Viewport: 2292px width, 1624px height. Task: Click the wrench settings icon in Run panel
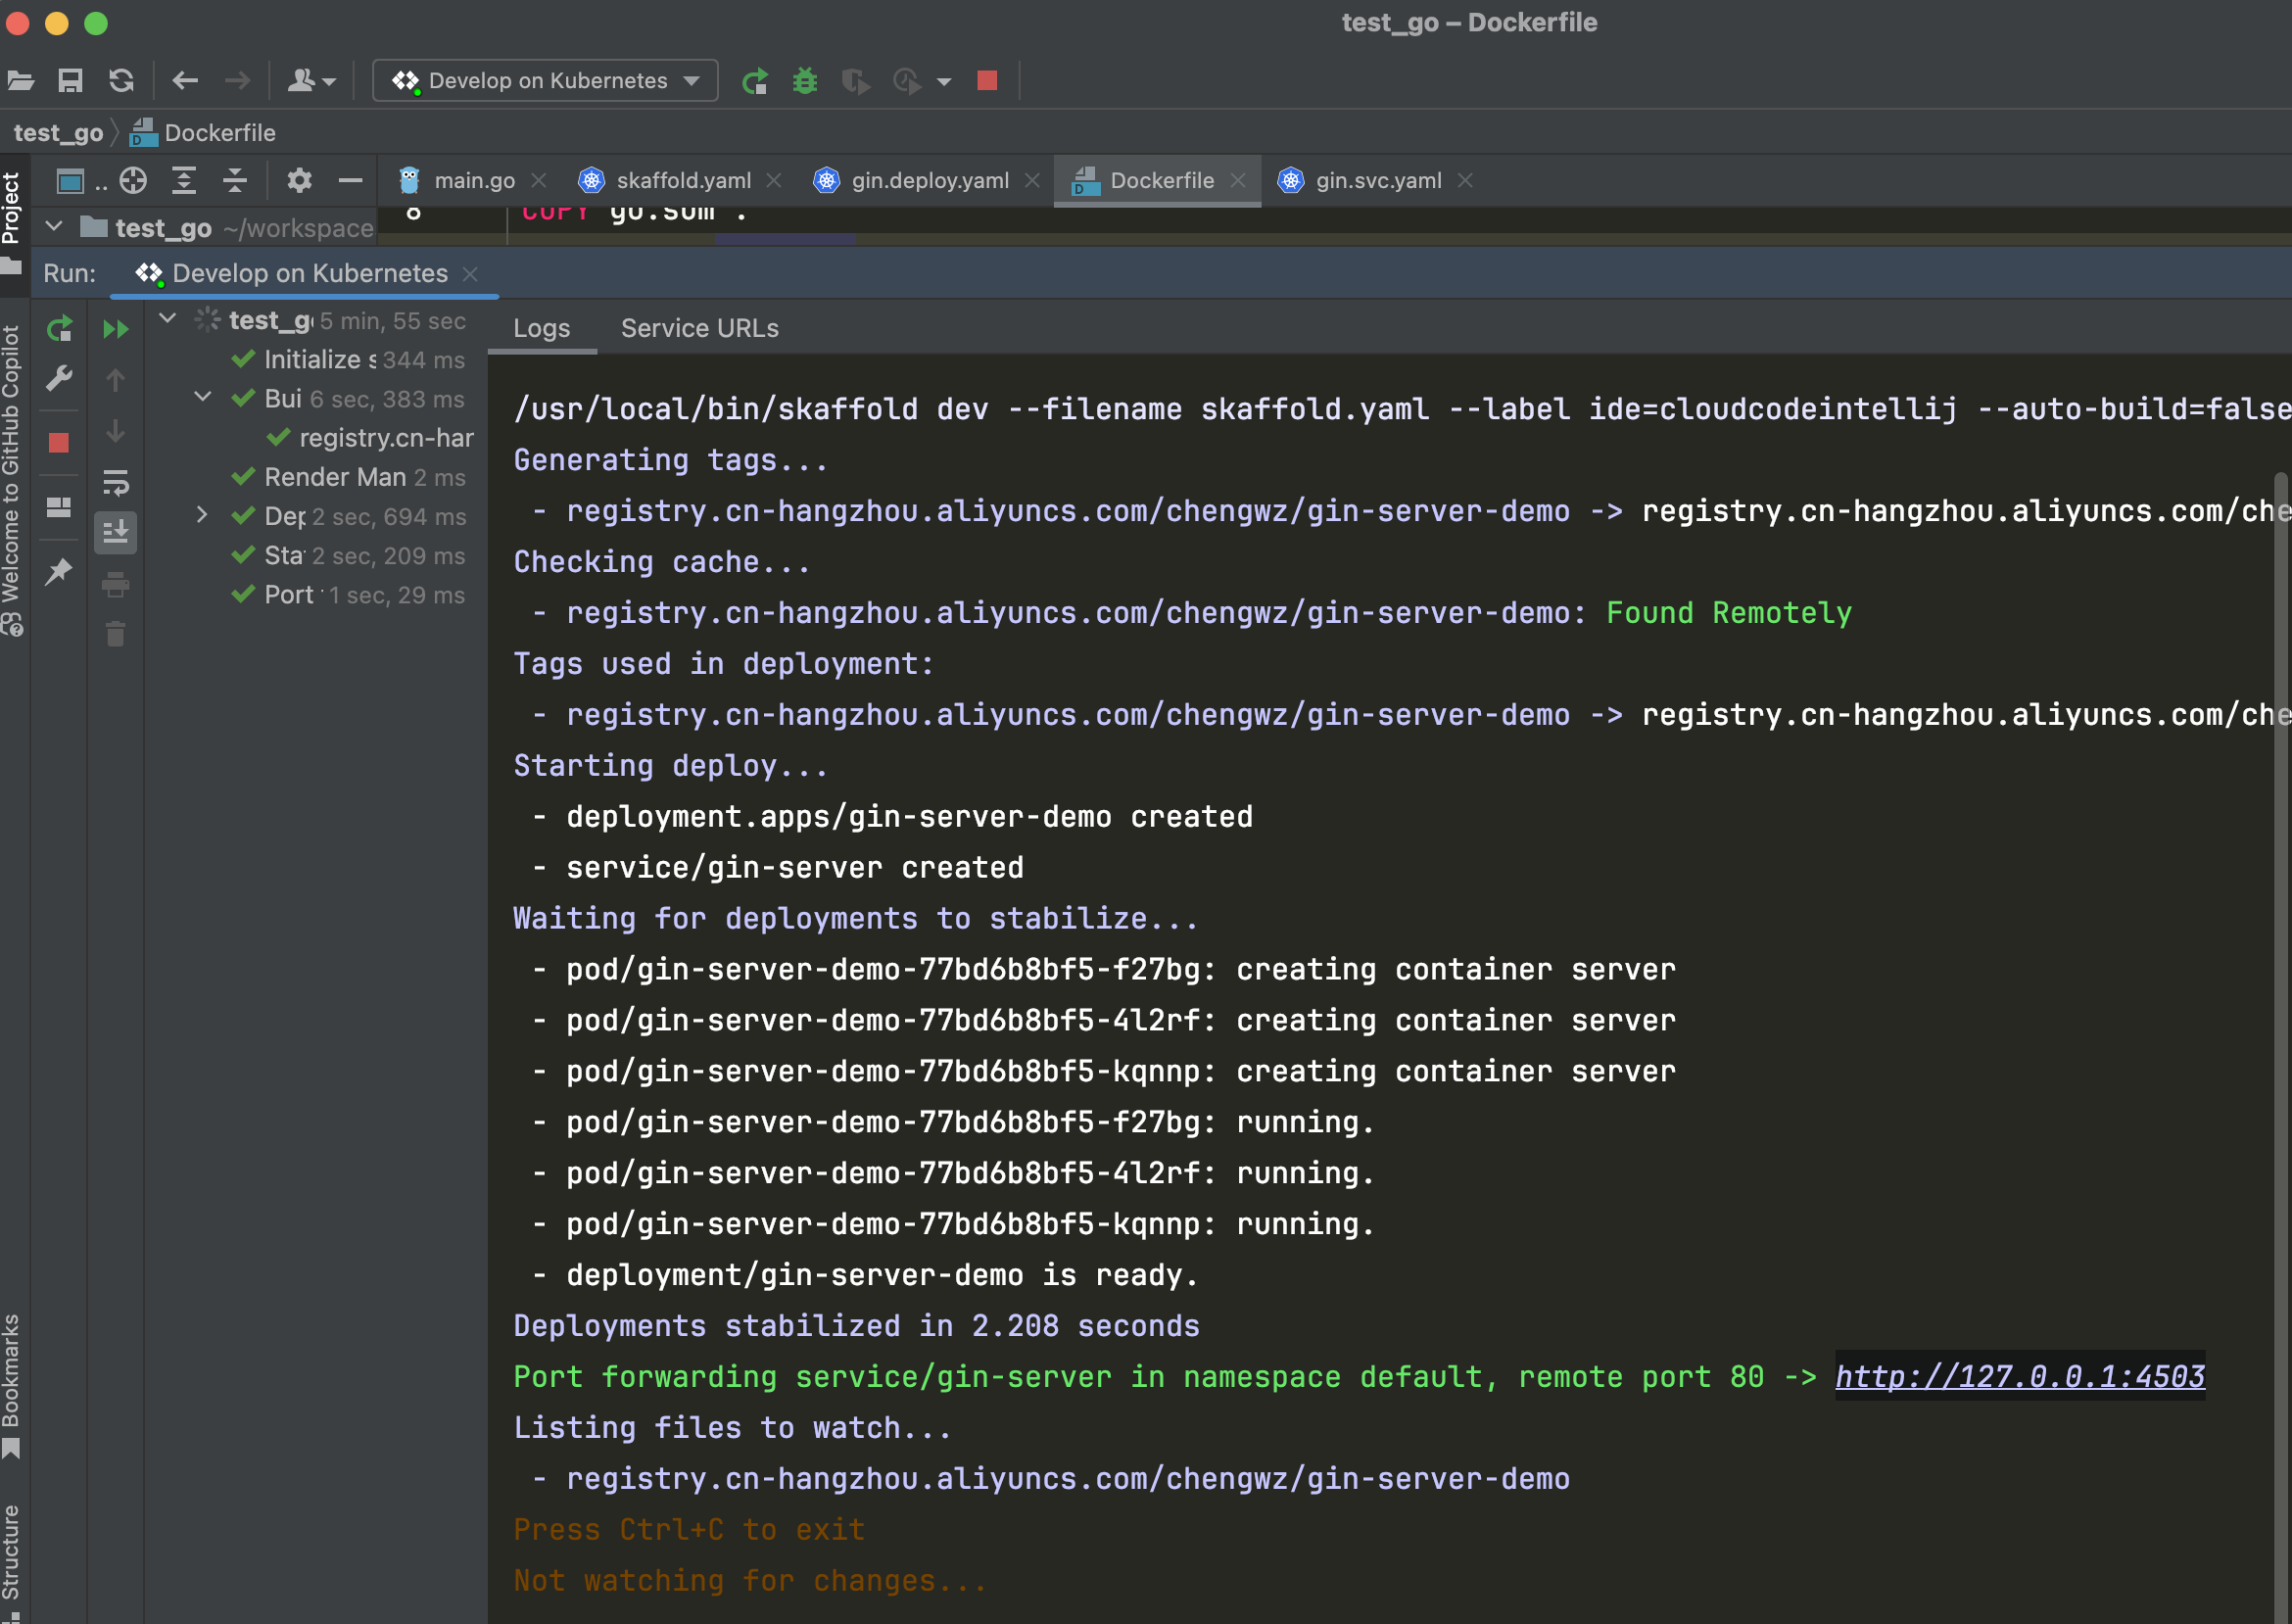pyautogui.click(x=59, y=378)
